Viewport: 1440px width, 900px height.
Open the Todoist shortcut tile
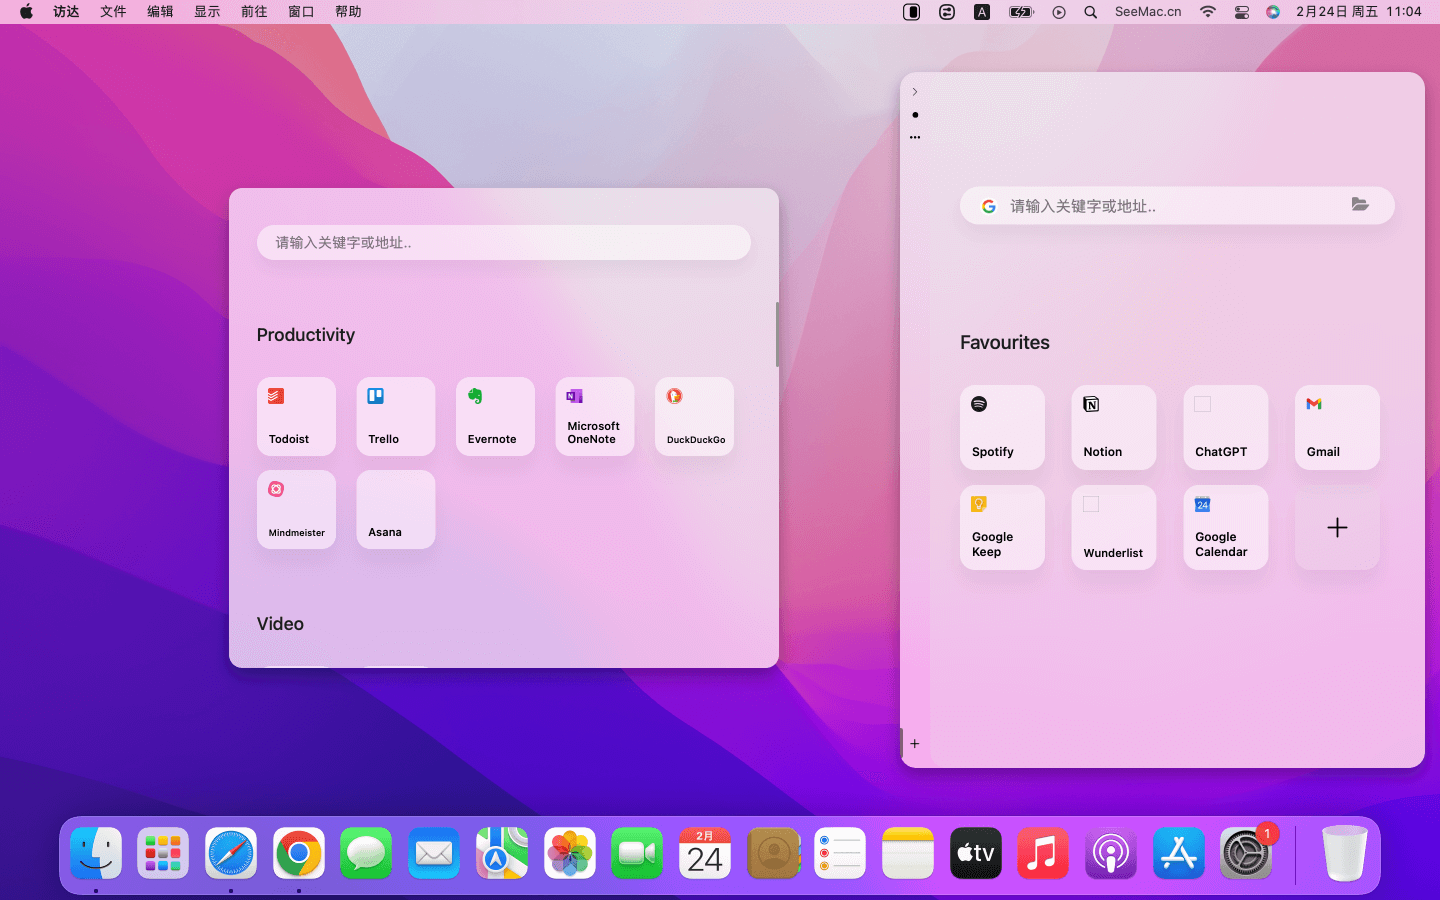[x=296, y=416]
